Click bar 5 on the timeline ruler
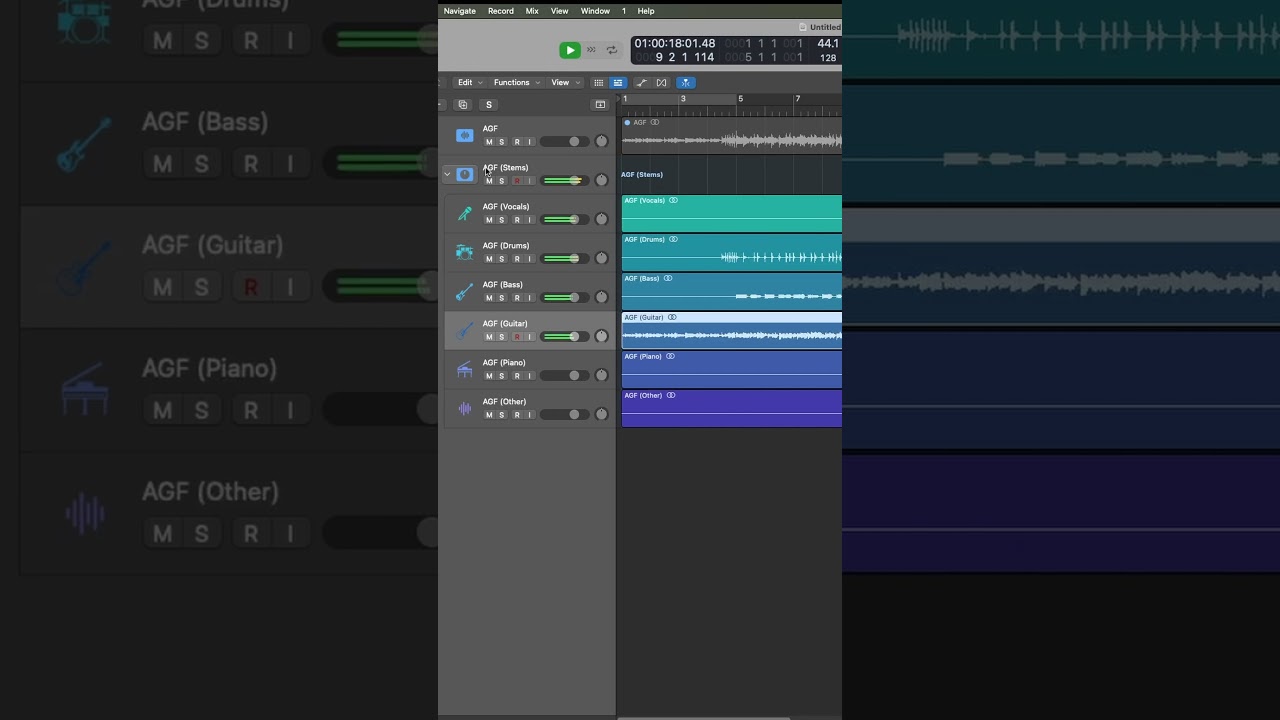This screenshot has width=1280, height=720. tap(740, 99)
